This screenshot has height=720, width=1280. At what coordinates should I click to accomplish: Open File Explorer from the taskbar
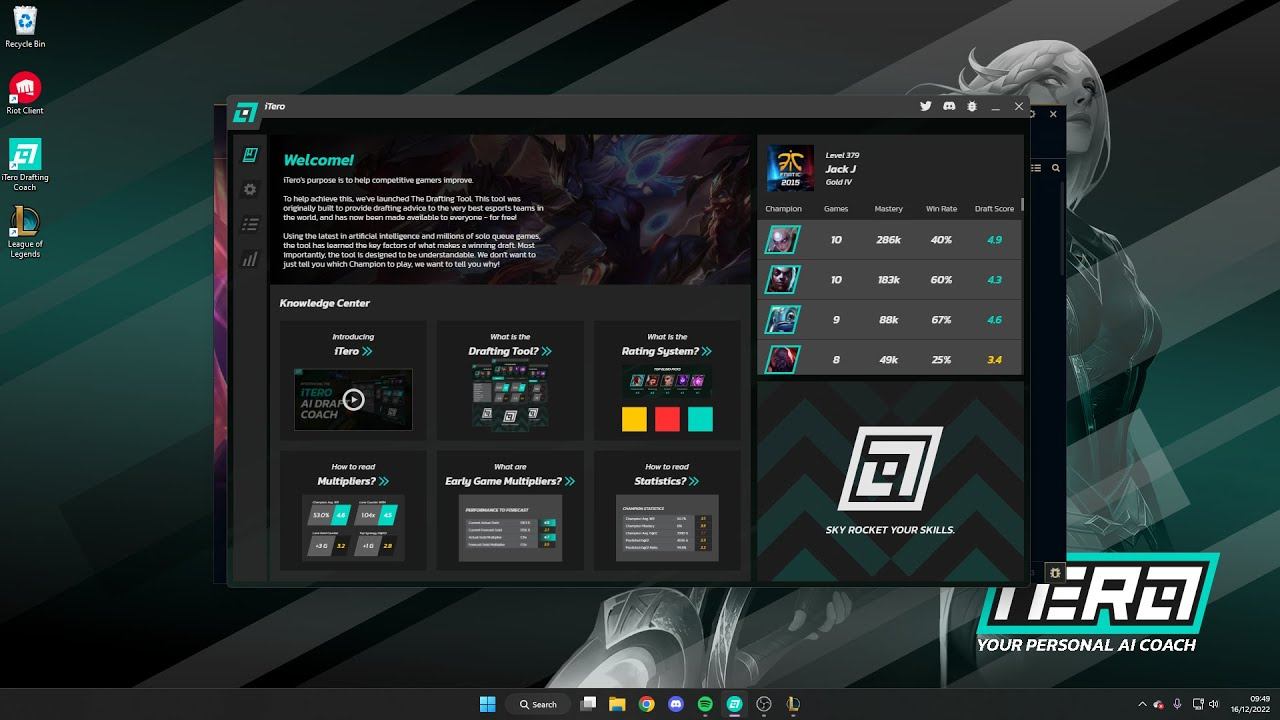(x=617, y=704)
